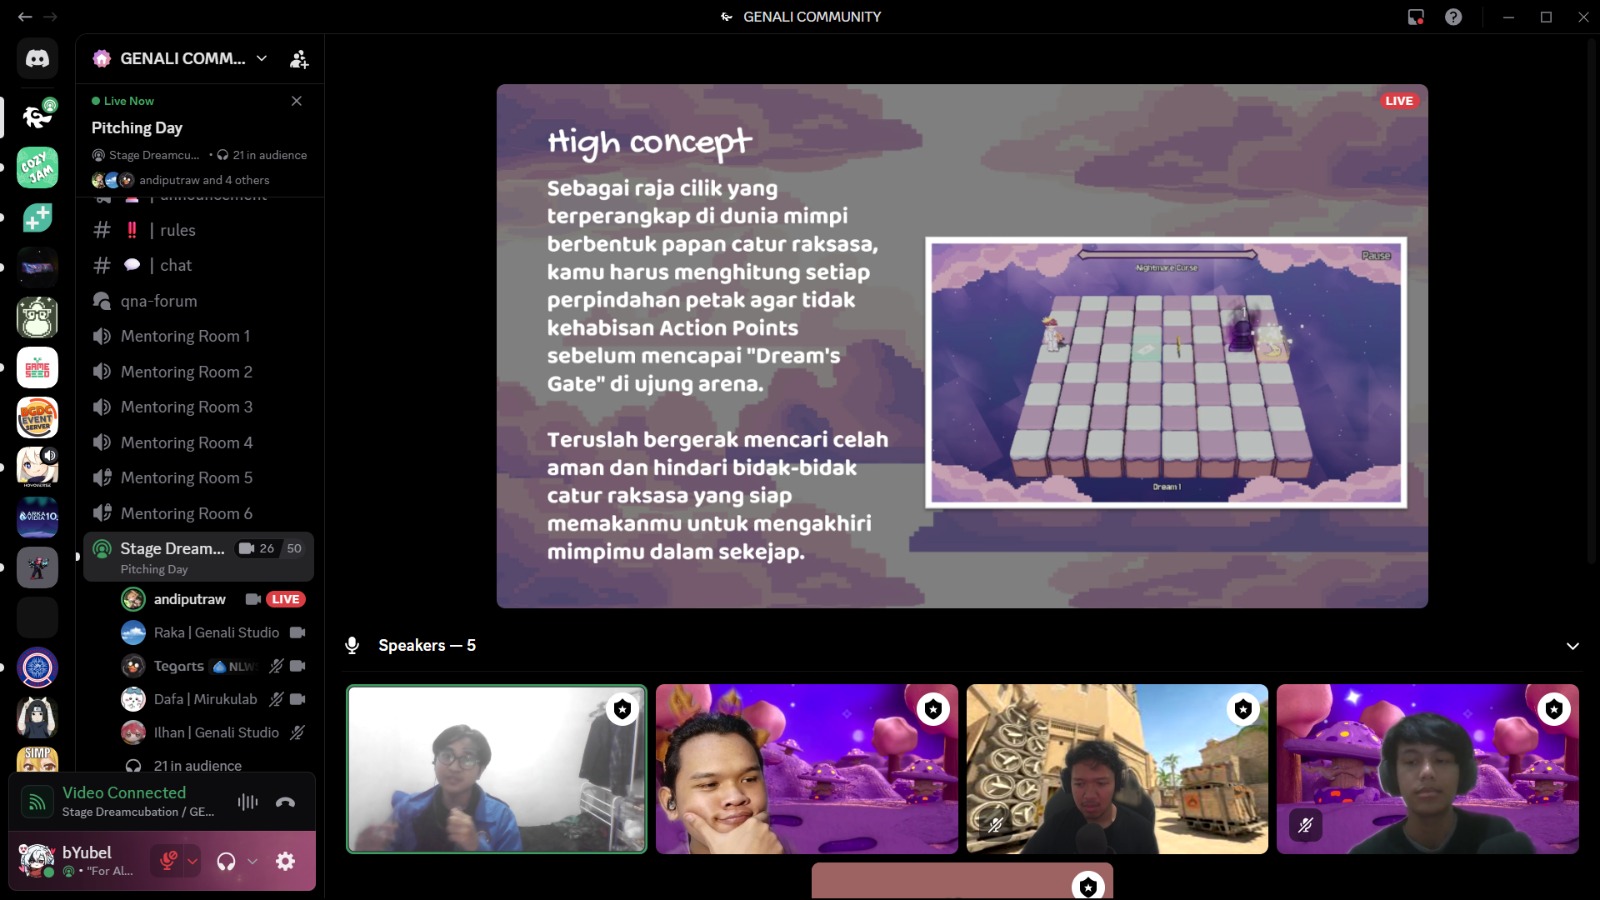The height and width of the screenshot is (900, 1600).
Task: Toggle noise suppression waveform icon
Action: click(247, 802)
